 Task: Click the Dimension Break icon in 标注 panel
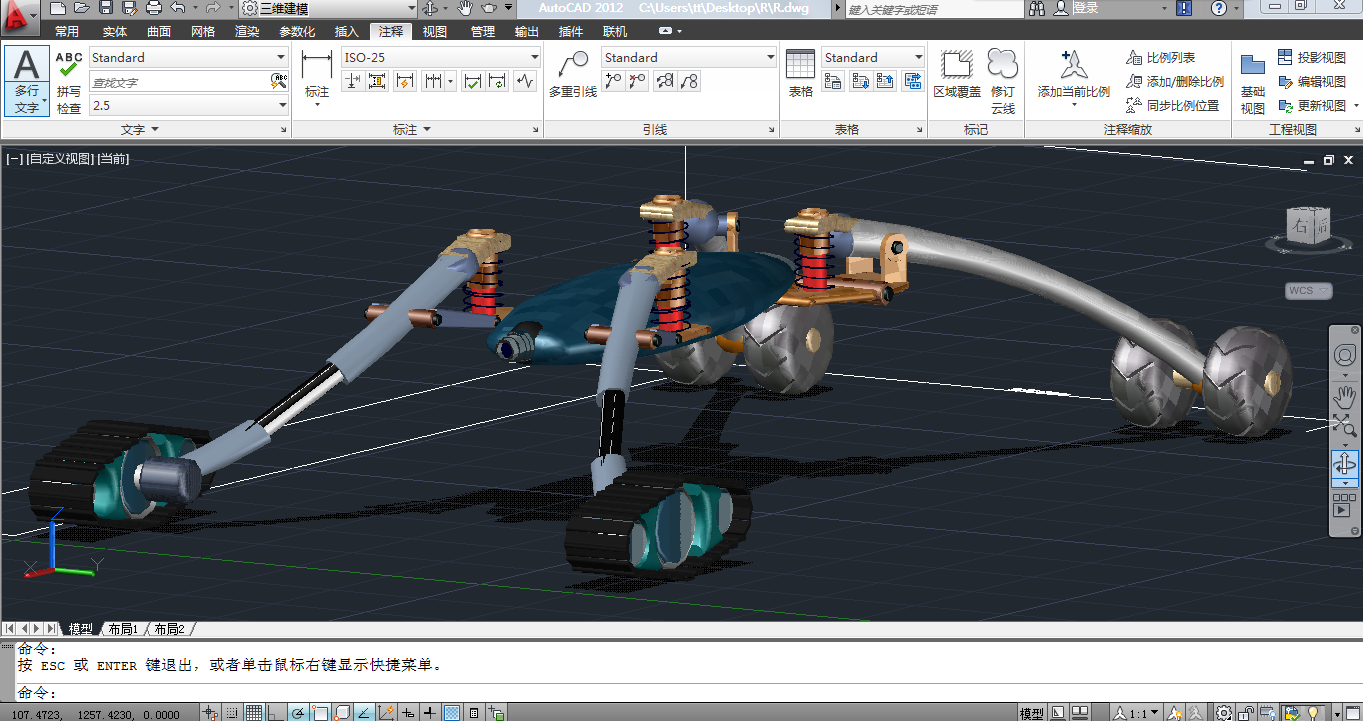pyautogui.click(x=352, y=81)
